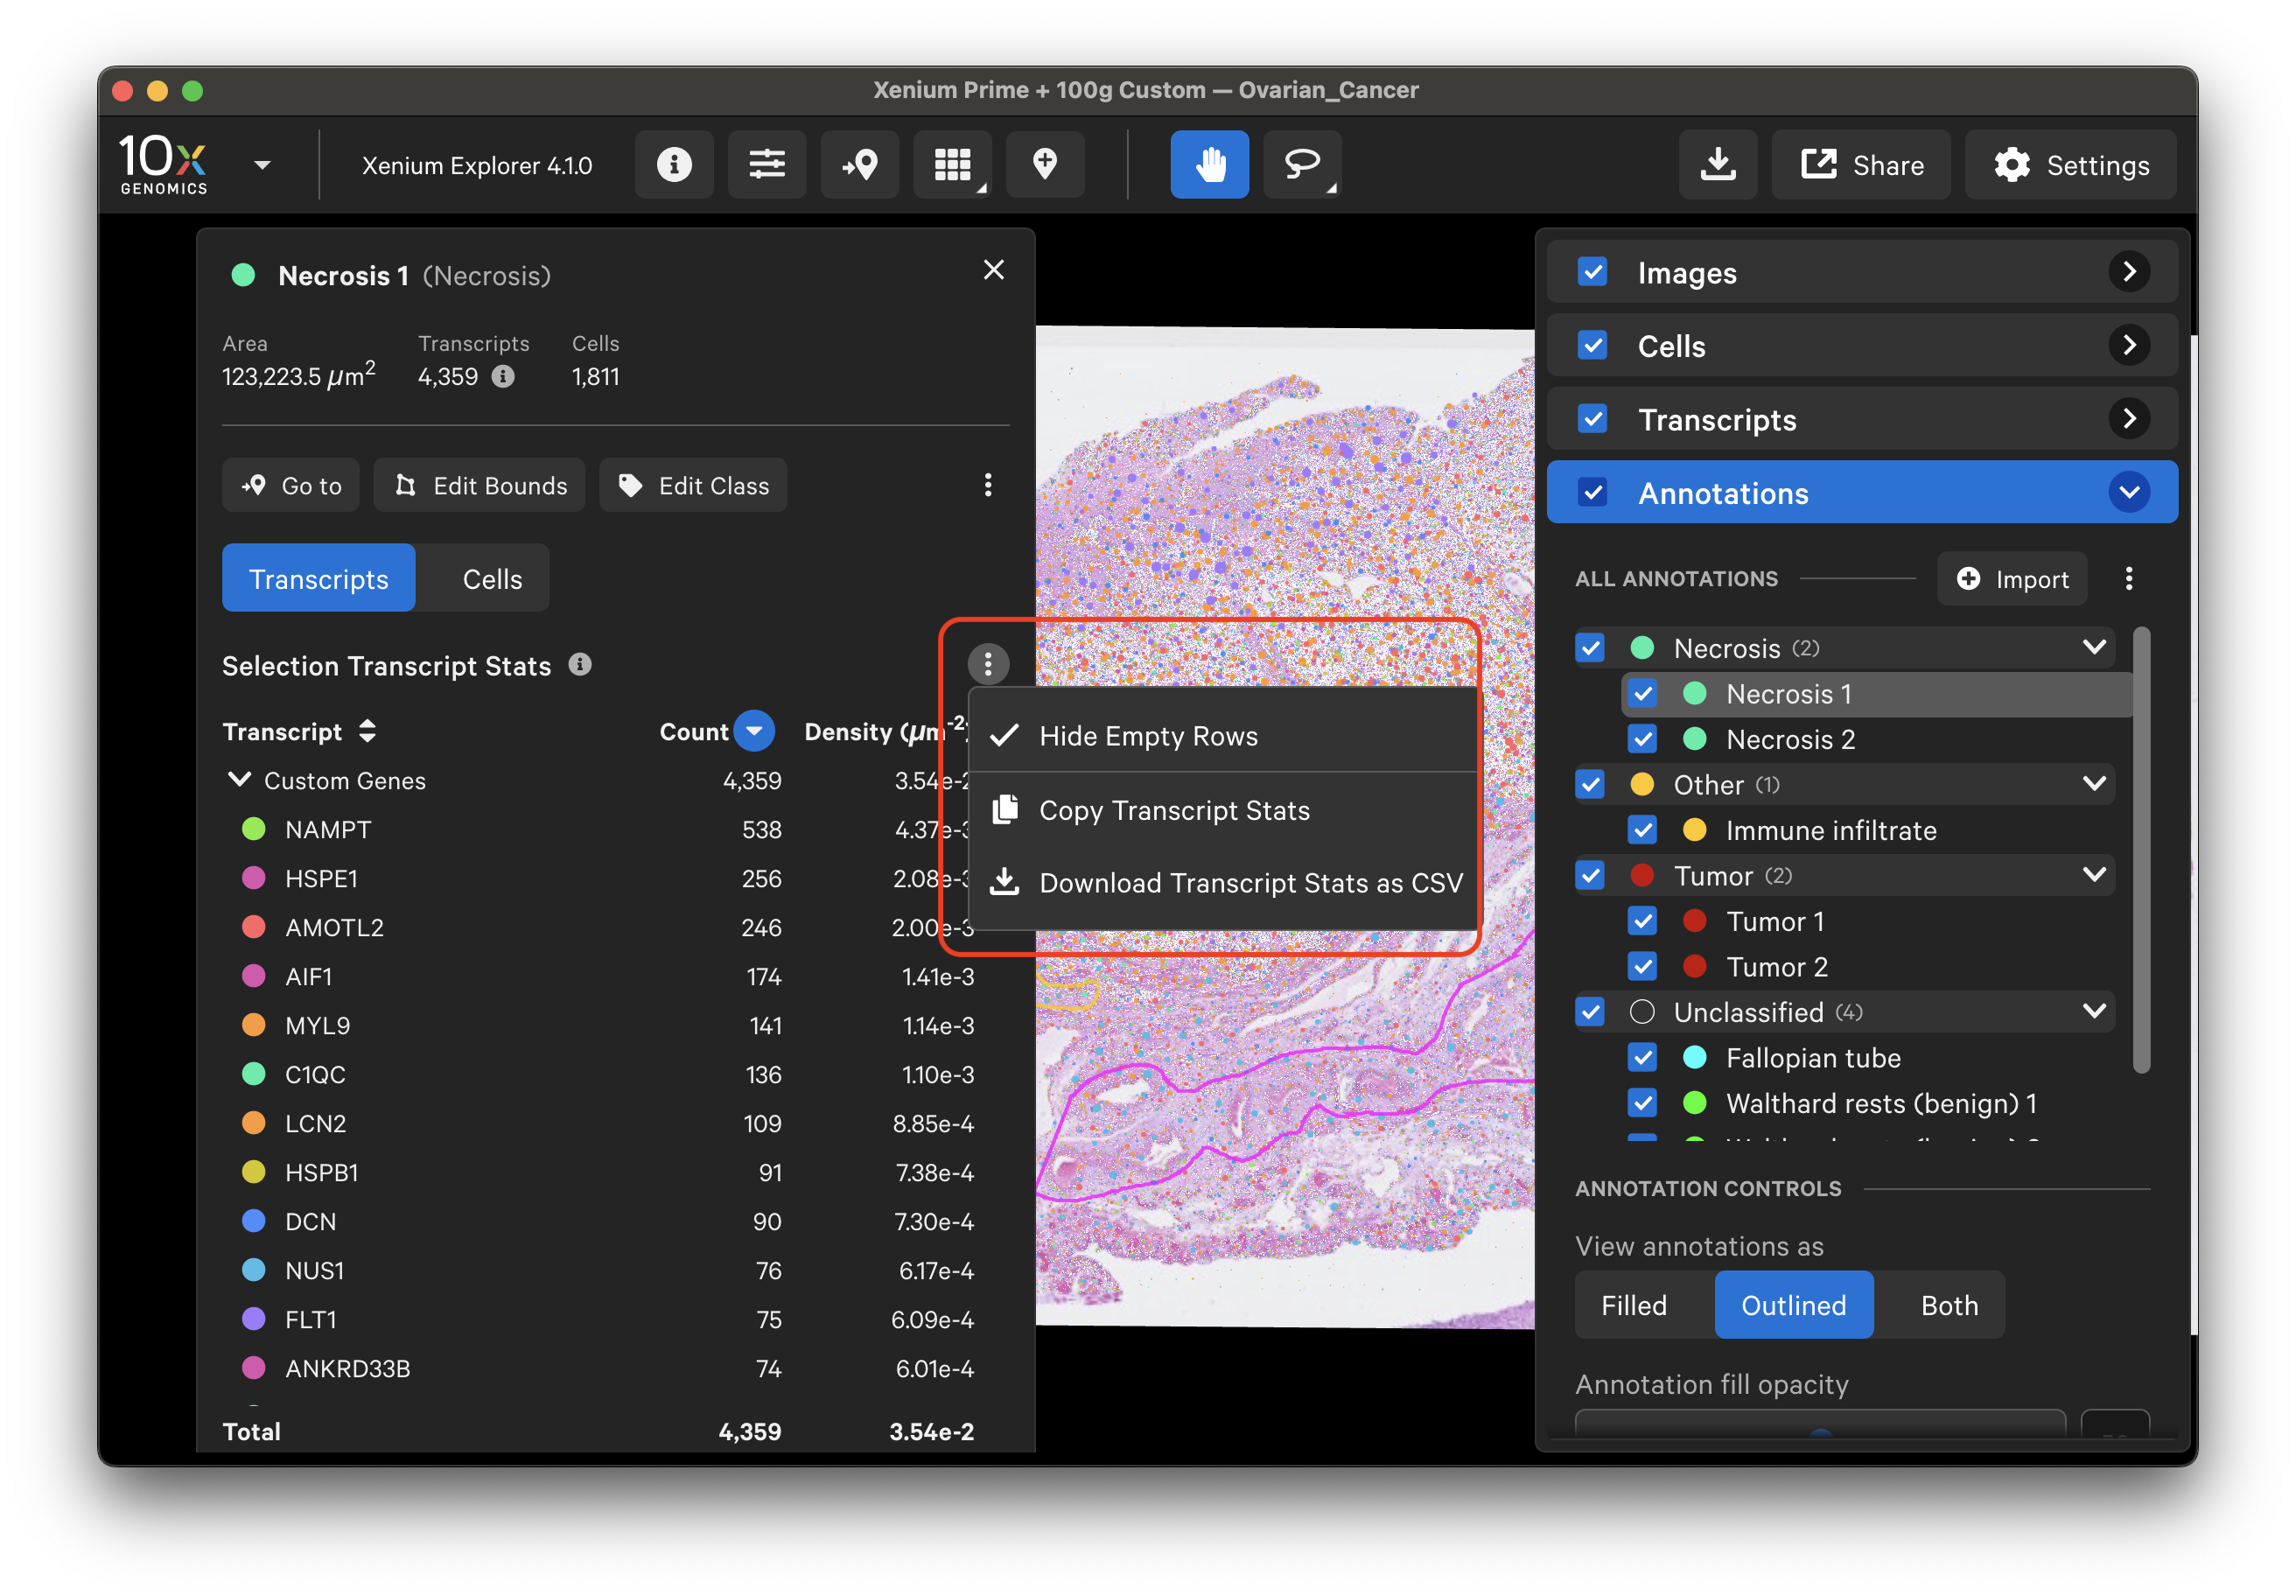This screenshot has width=2296, height=1596.
Task: Uncheck the Tumor 2 annotation checkbox
Action: [x=1642, y=967]
